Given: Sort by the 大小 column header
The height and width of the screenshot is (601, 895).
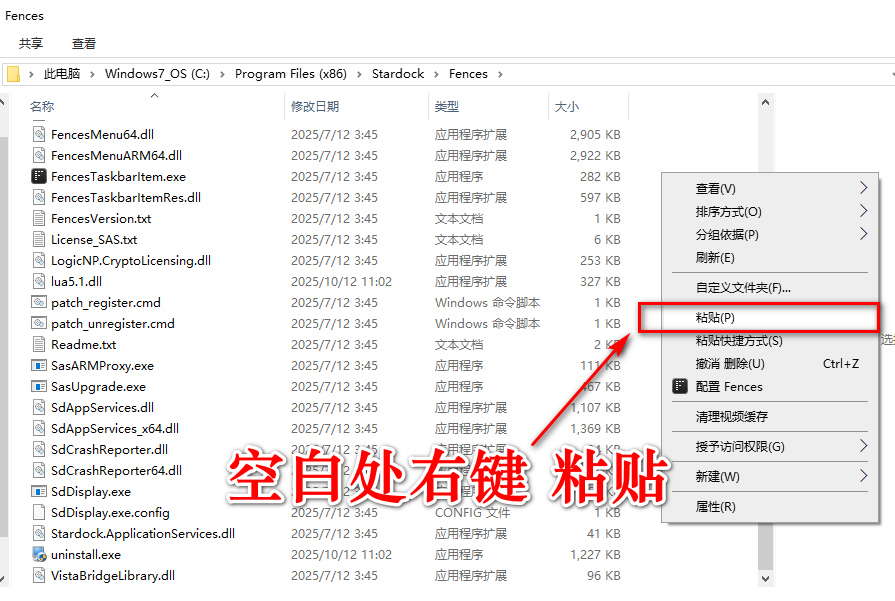Looking at the screenshot, I should [588, 106].
